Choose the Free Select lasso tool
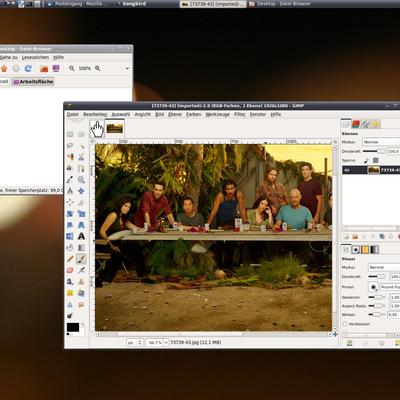Viewport: 400px width, 400px height. tap(70, 146)
